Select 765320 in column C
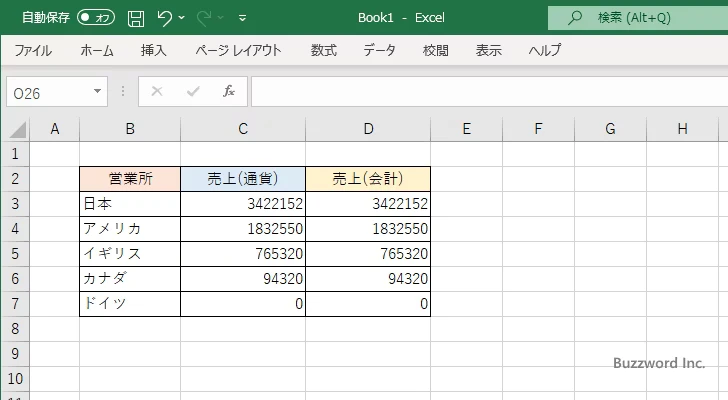Screen dimensions: 728x400 pyautogui.click(x=243, y=254)
